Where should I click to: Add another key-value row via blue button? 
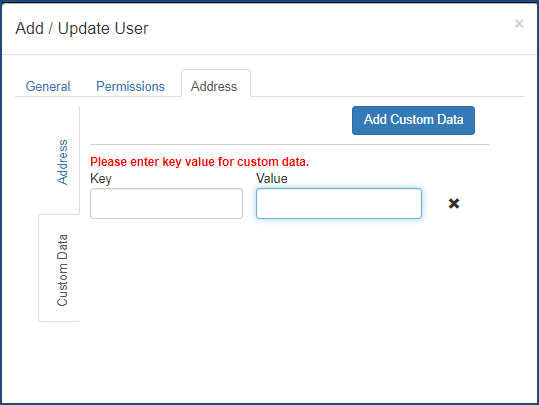pos(413,120)
